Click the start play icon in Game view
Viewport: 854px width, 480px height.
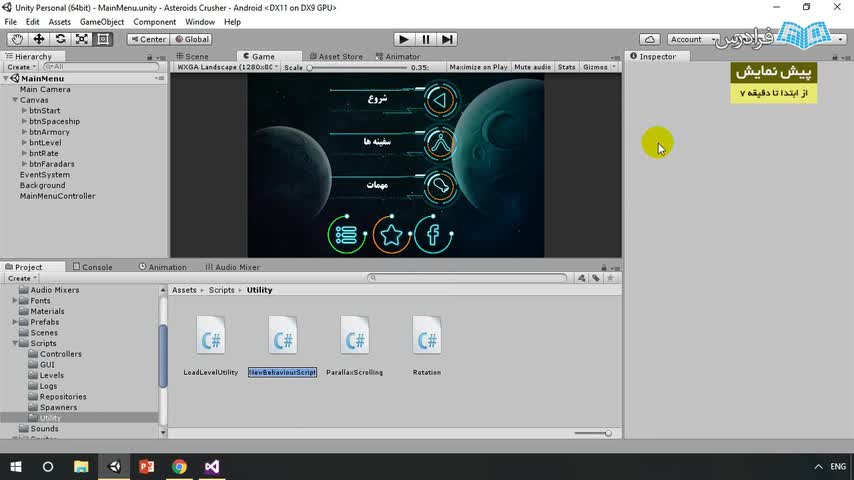[x=440, y=100]
